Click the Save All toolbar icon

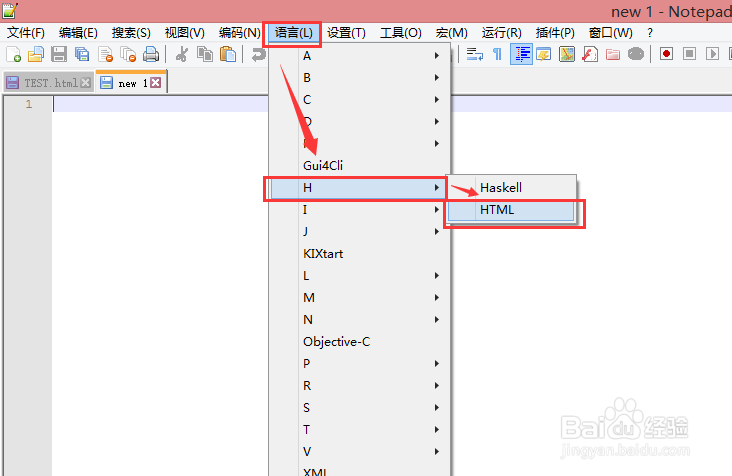(82, 55)
